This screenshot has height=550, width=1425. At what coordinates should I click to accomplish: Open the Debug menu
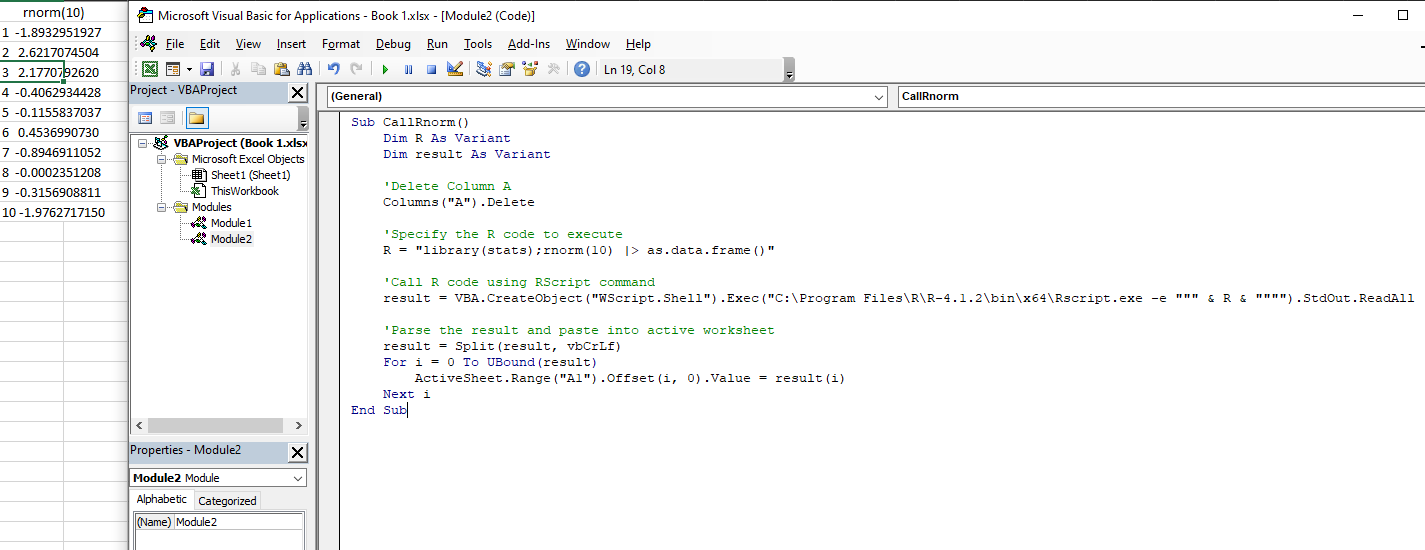click(393, 44)
